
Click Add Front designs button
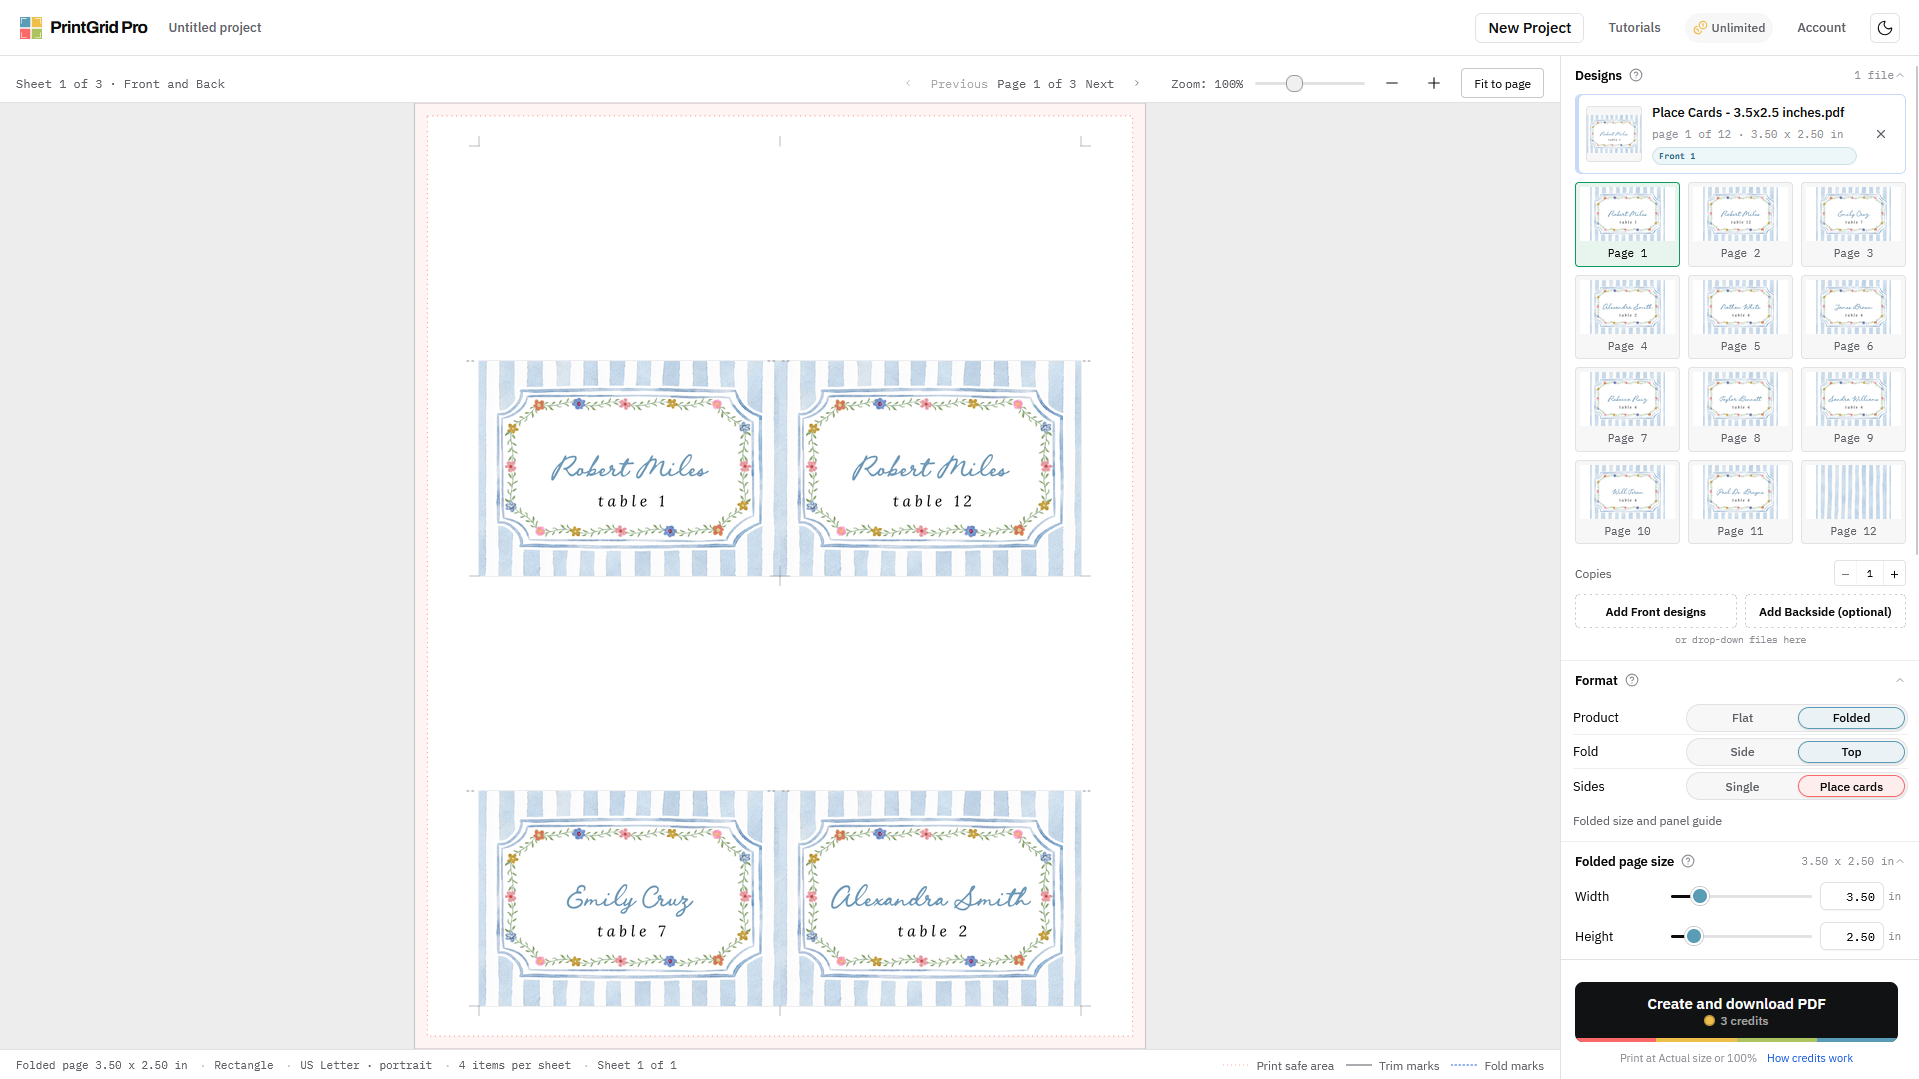[x=1655, y=612]
